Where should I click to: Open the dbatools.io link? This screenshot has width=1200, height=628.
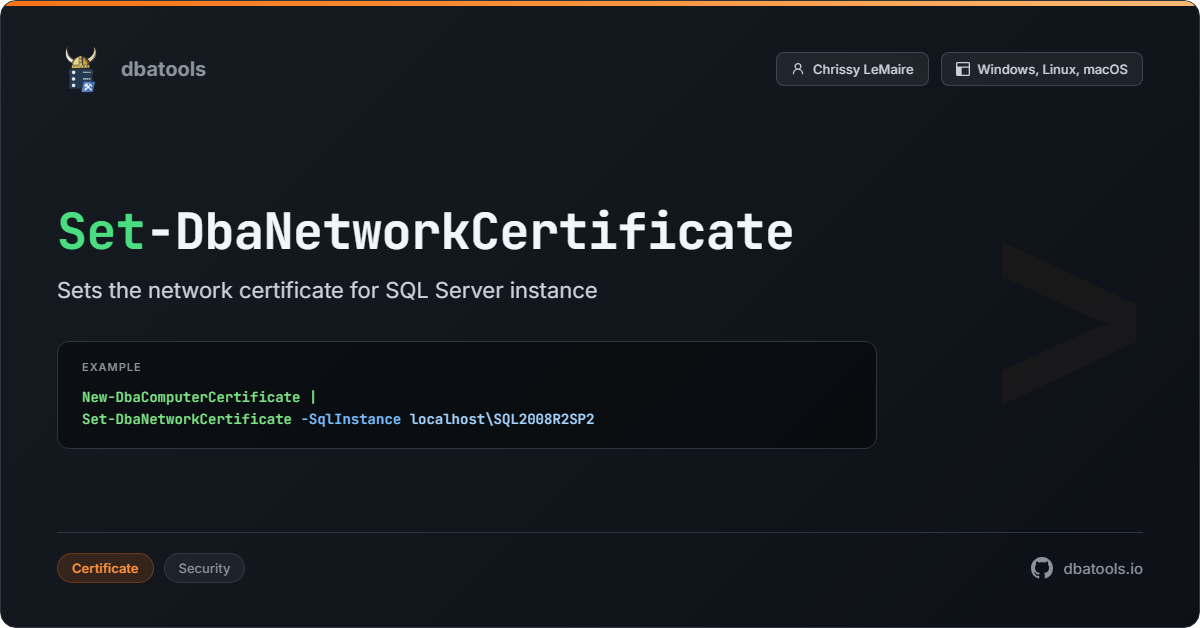1104,567
